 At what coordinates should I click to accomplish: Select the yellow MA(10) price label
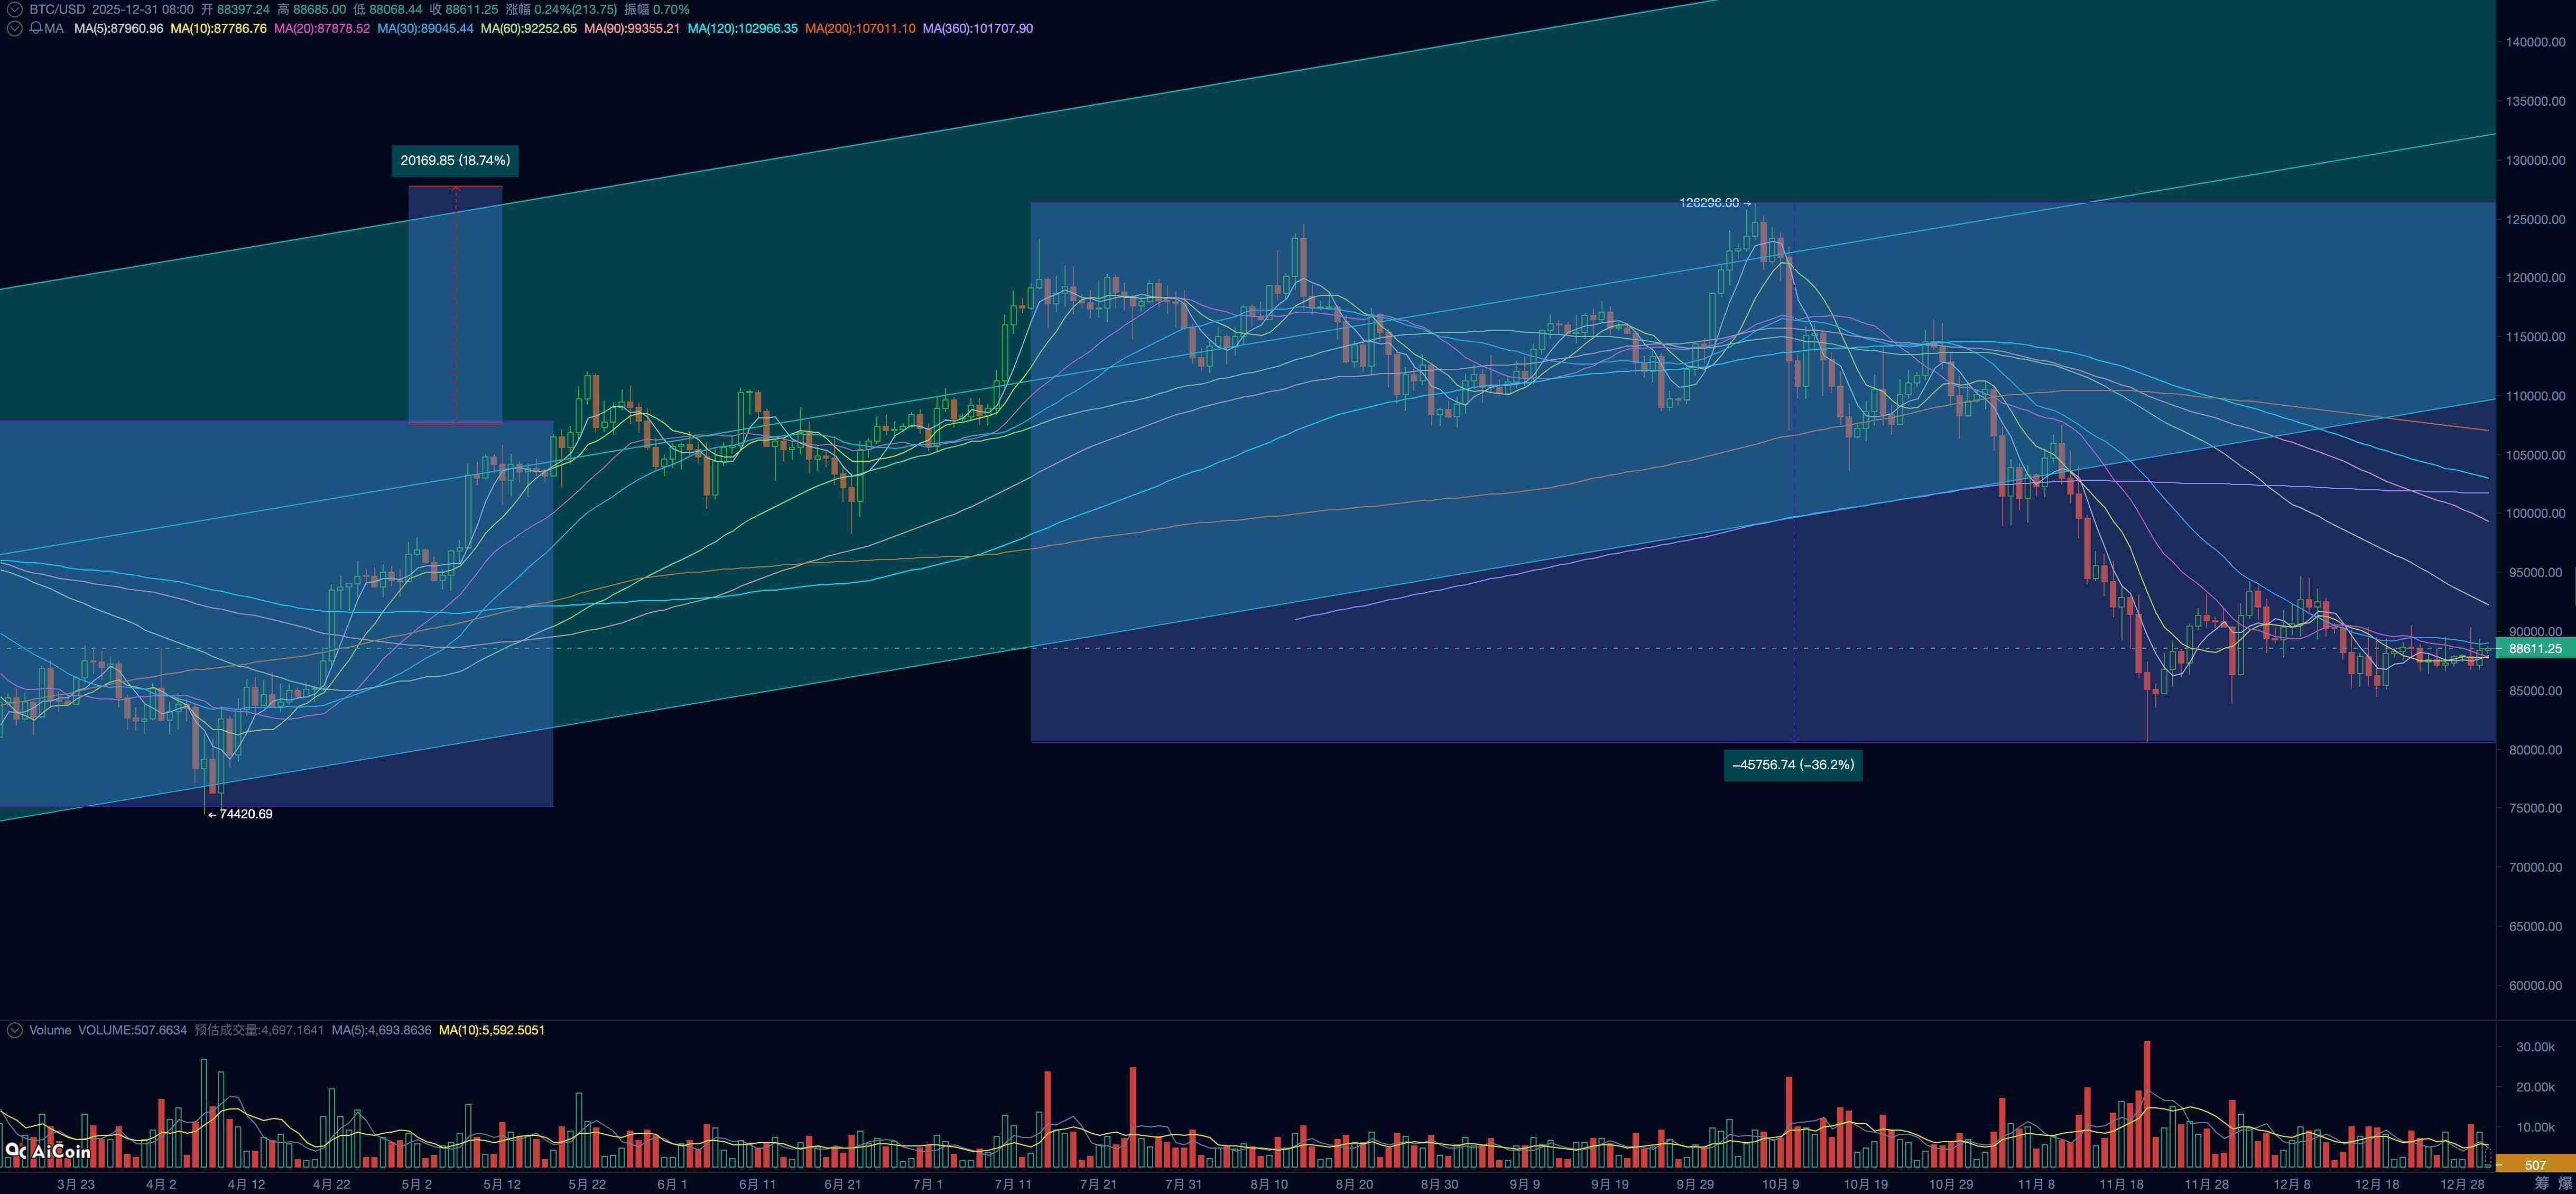(x=218, y=29)
